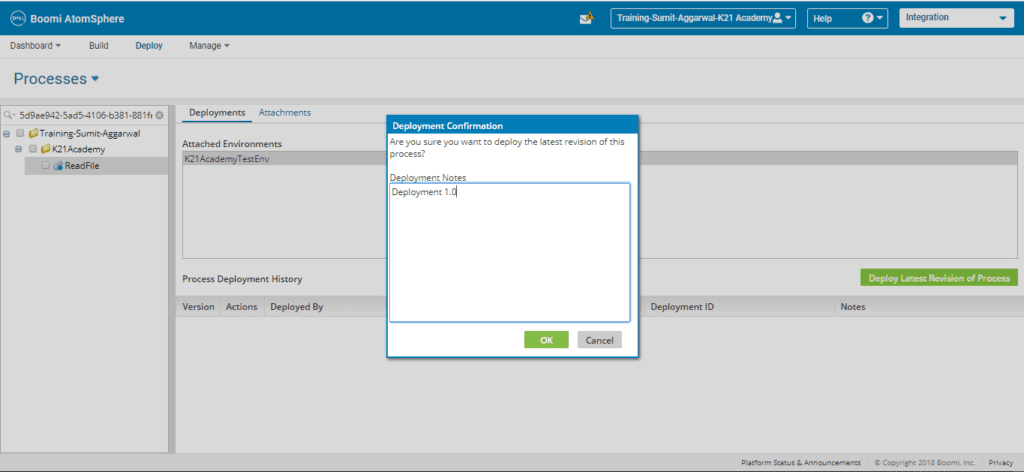
Task: Open the Dashboard menu
Action: (x=35, y=46)
